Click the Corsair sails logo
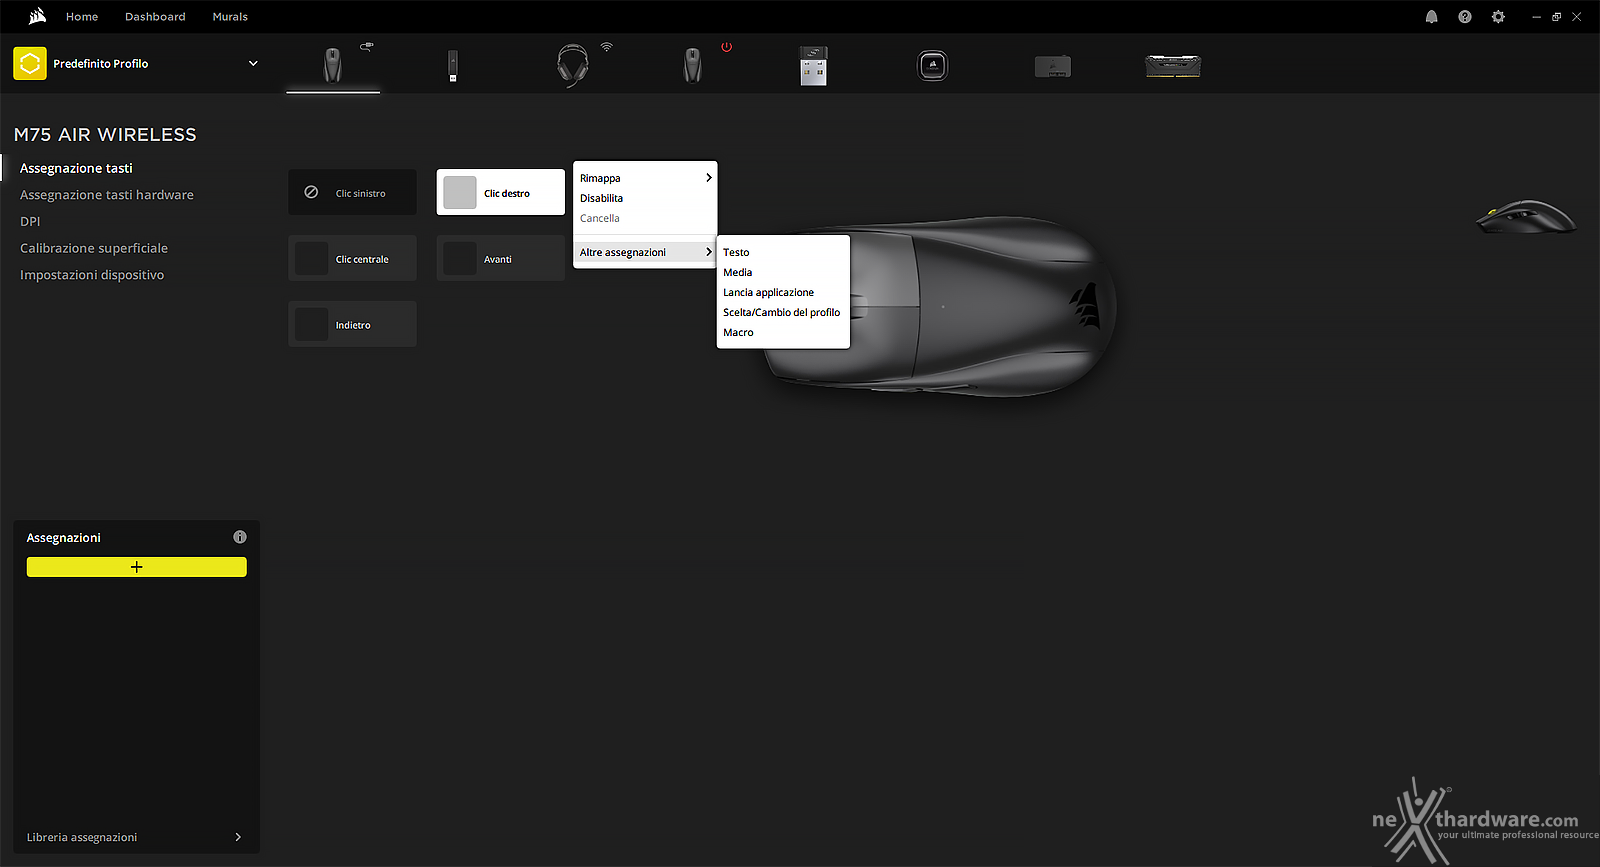Viewport: 1600px width, 867px height. click(x=37, y=16)
